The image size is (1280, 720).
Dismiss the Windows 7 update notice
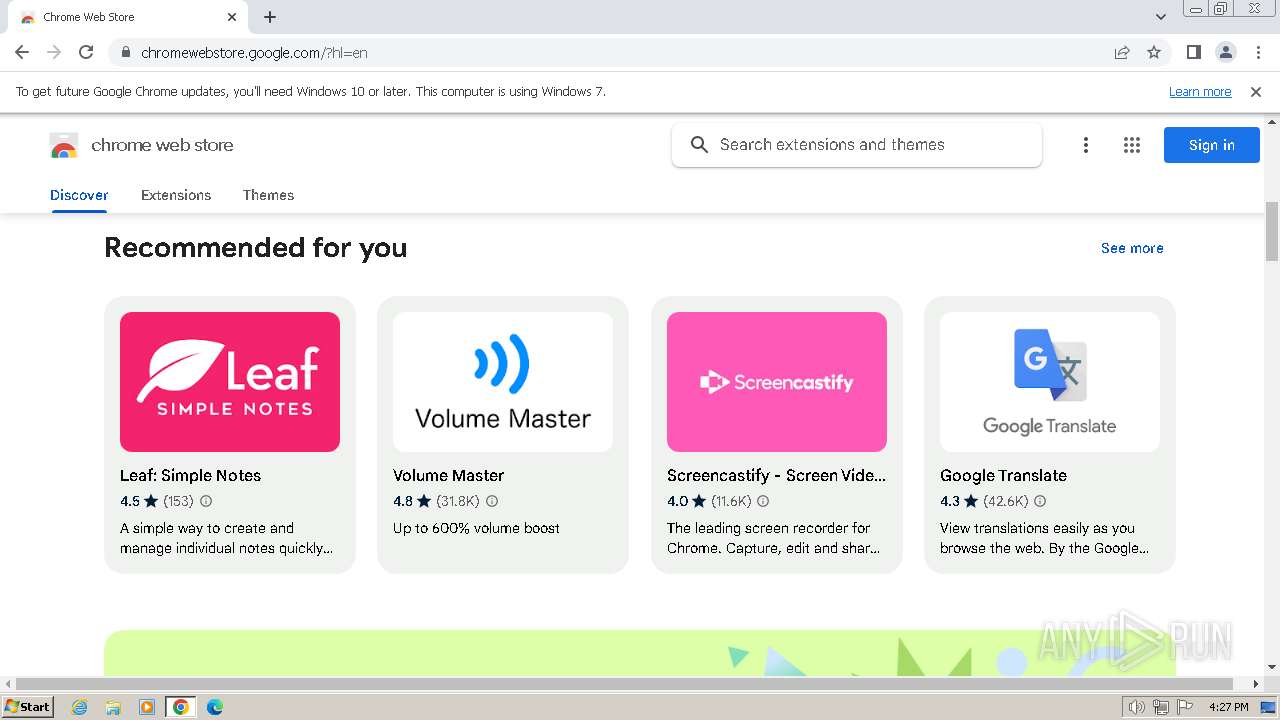(1256, 91)
